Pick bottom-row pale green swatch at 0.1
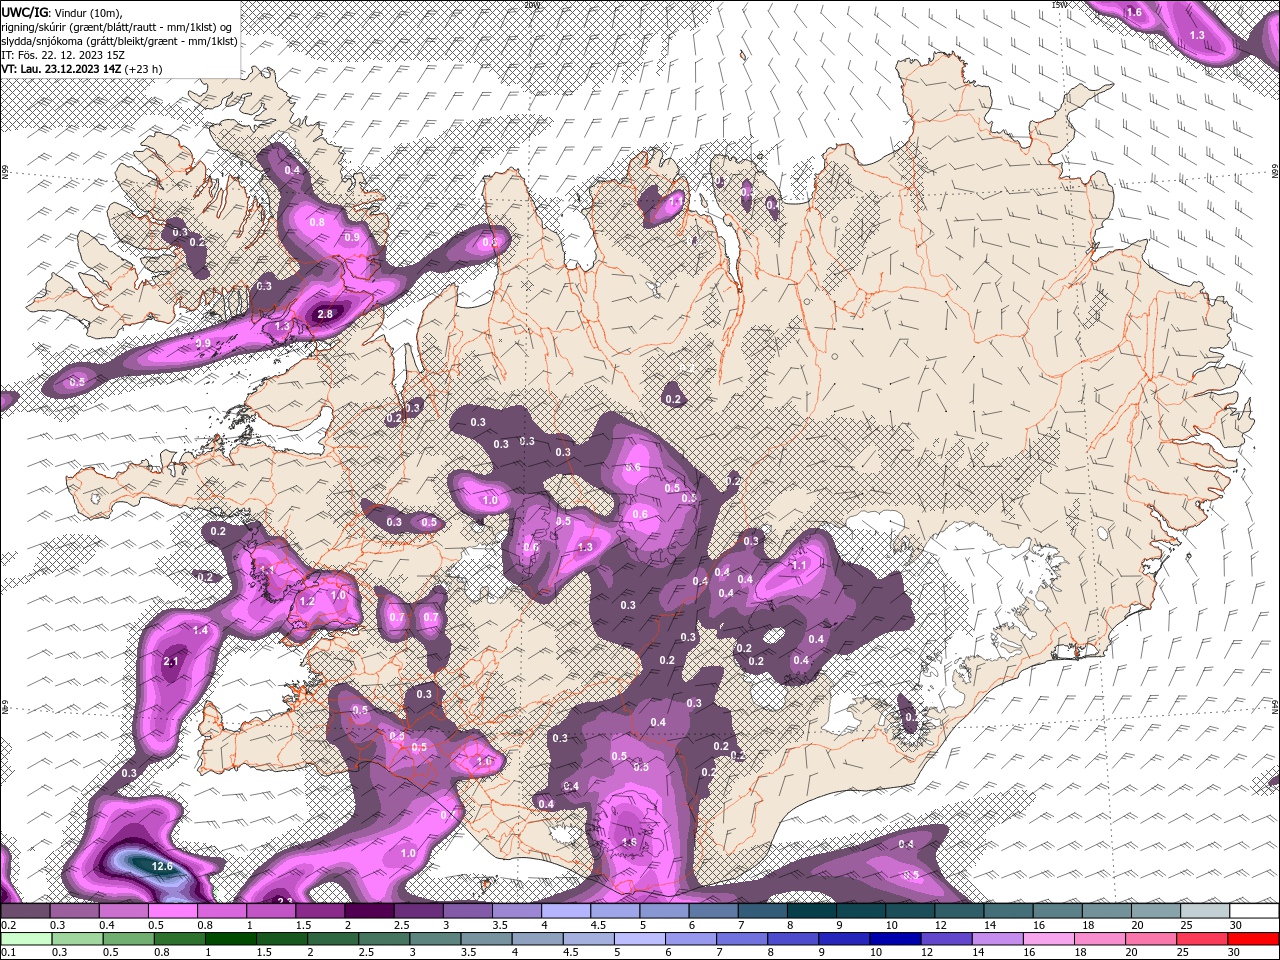1280x960 pixels. click(25, 939)
